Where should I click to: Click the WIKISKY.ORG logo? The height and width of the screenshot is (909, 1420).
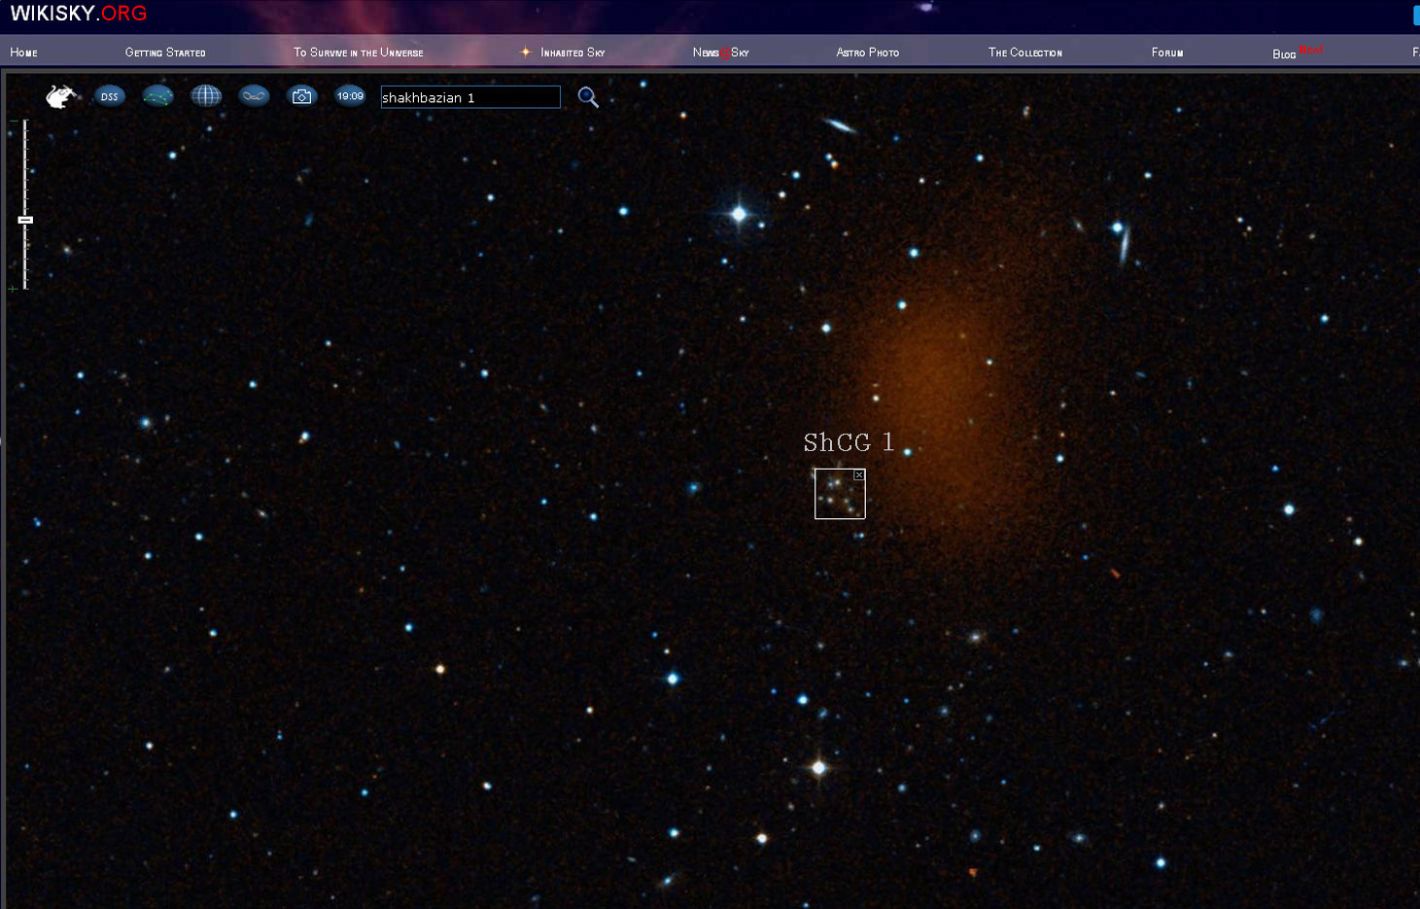point(78,14)
